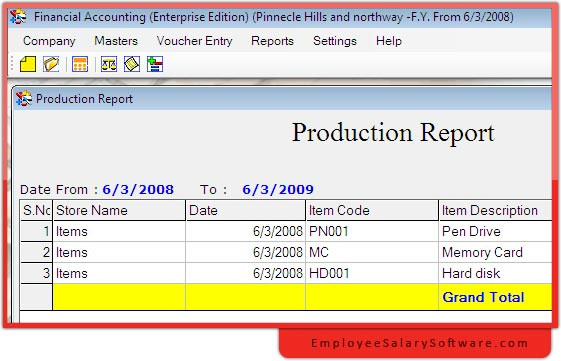Open the Settings menu

coord(335,41)
